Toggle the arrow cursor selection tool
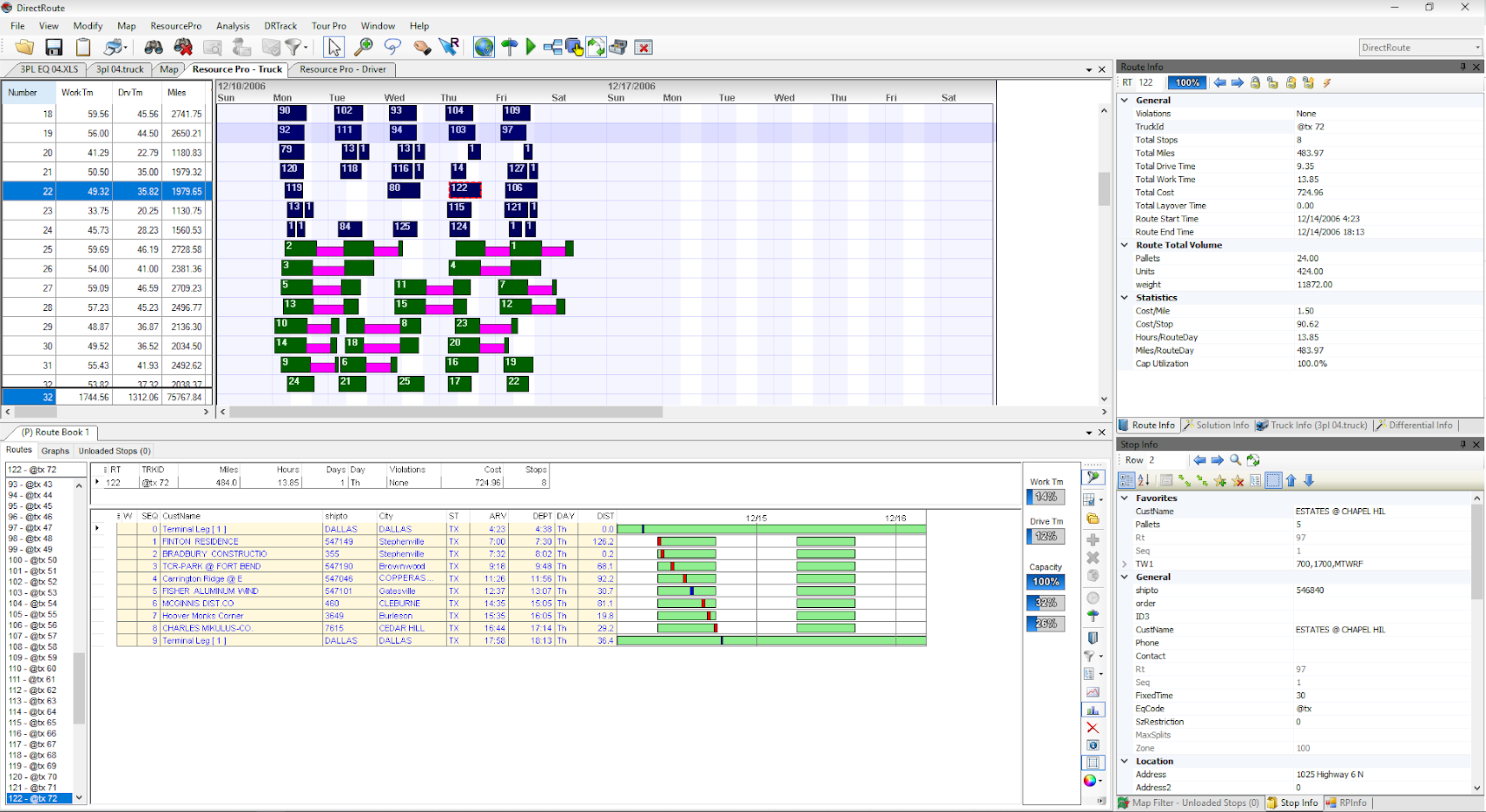The height and width of the screenshot is (812, 1486). point(334,46)
